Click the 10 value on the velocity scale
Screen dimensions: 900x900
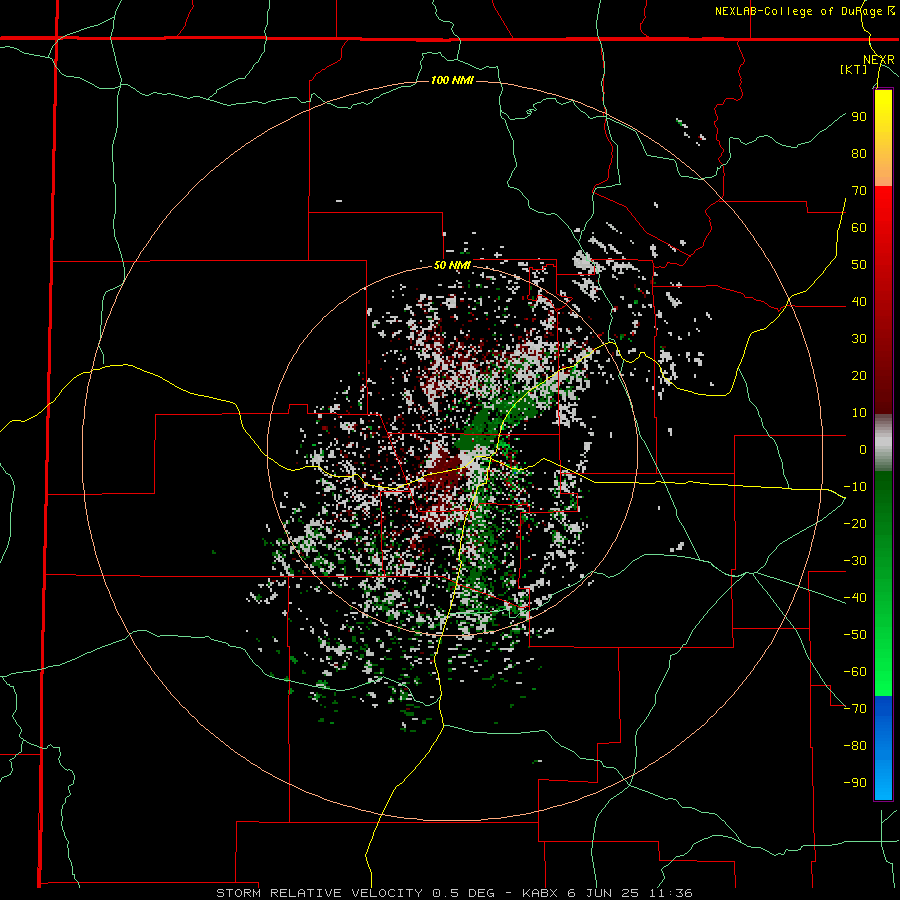[x=859, y=413]
